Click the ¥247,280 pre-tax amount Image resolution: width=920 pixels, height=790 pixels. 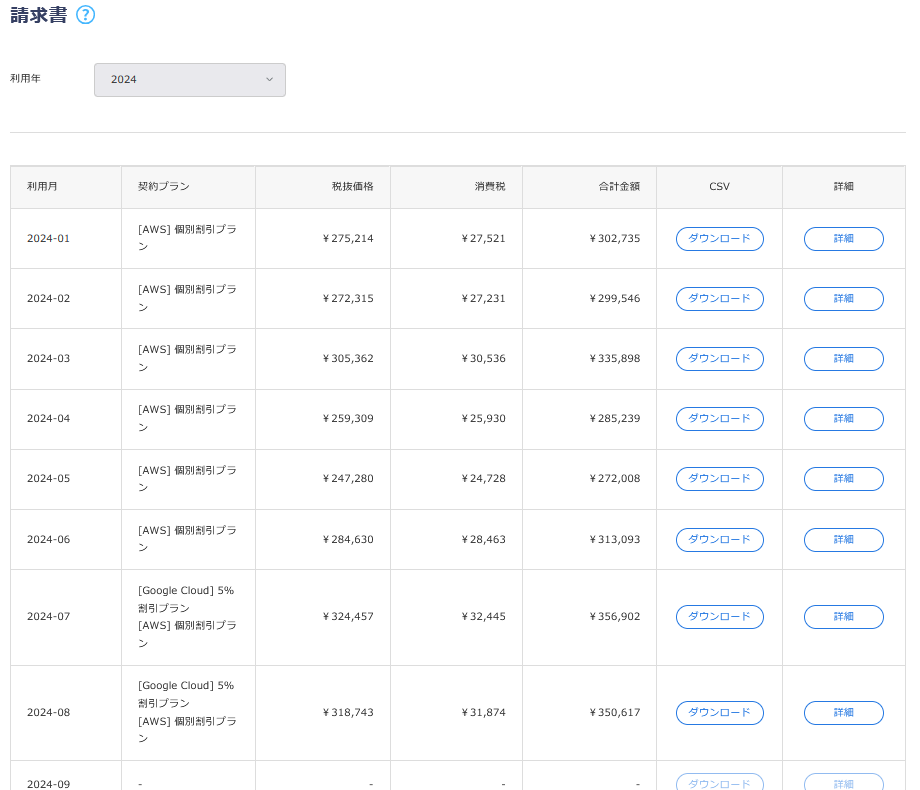(x=348, y=478)
